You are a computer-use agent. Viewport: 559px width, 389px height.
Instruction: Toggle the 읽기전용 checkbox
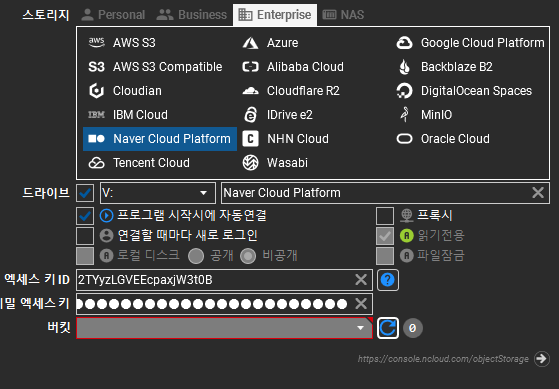click(x=385, y=236)
